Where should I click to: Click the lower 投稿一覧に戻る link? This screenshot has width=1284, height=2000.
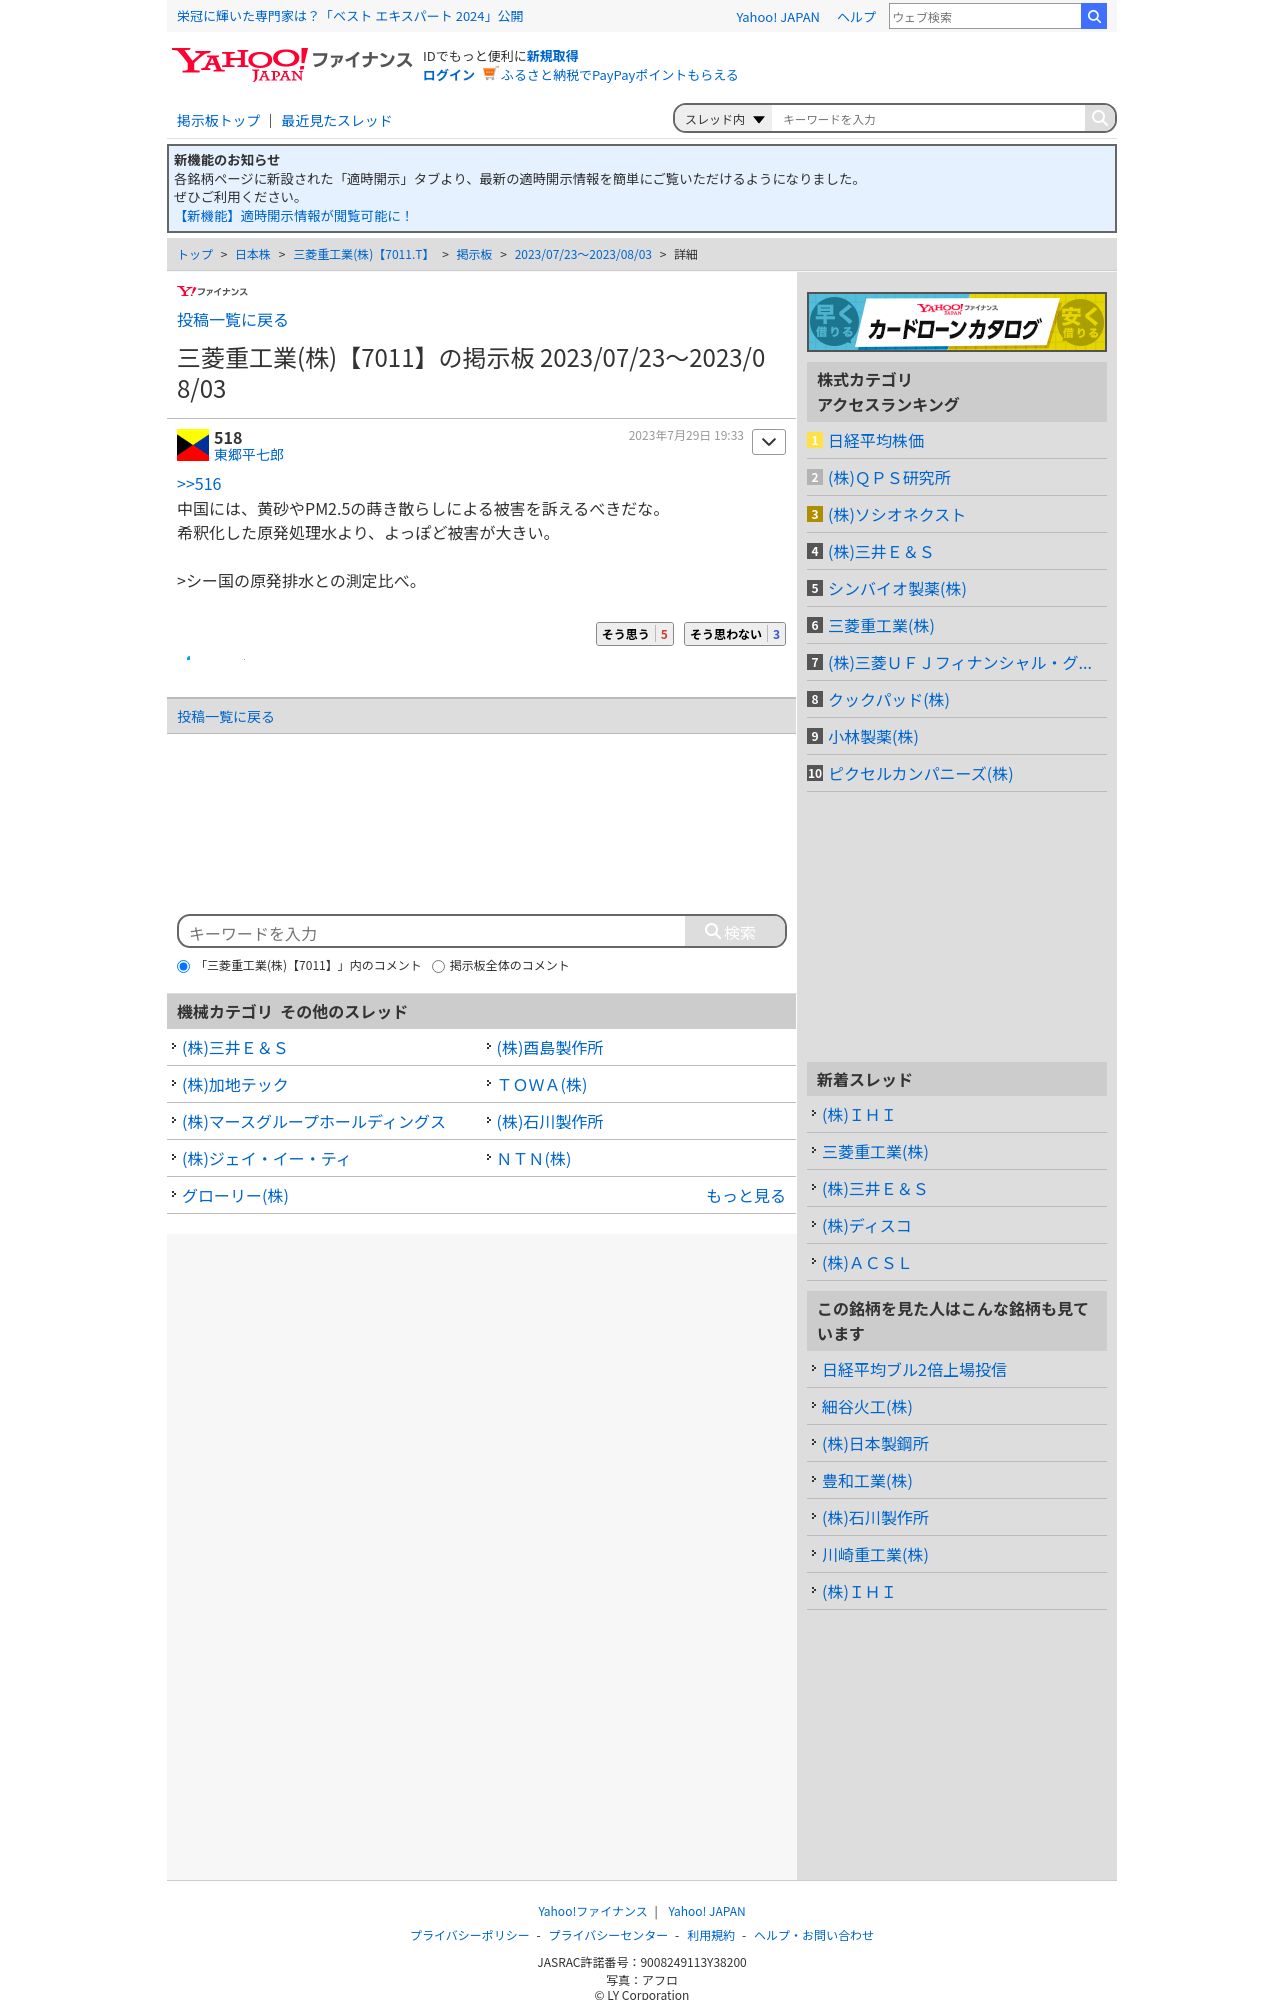(225, 717)
